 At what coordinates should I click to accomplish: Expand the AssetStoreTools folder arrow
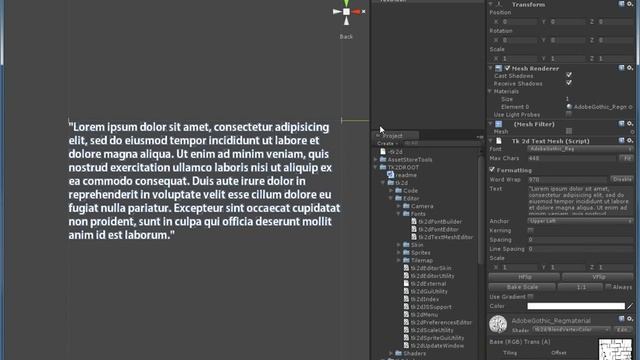tap(376, 160)
